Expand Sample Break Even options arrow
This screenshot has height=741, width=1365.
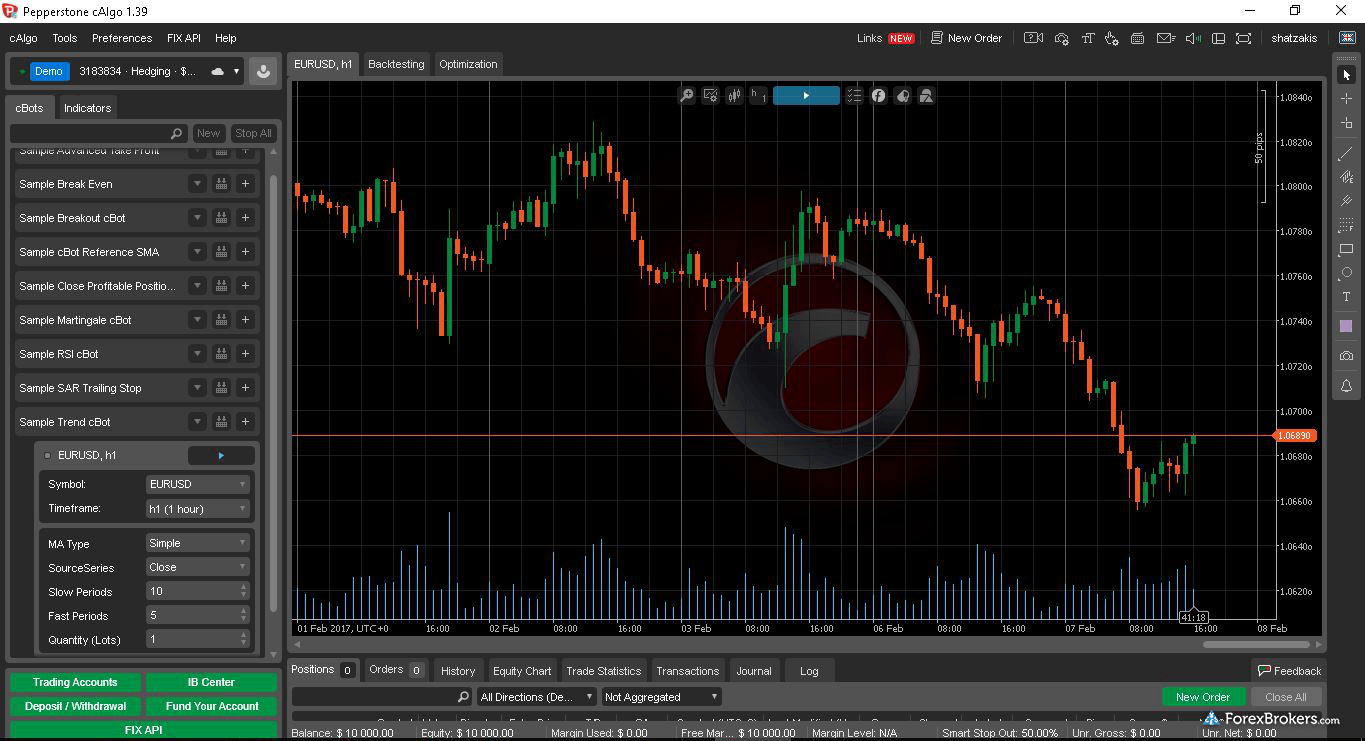point(197,184)
